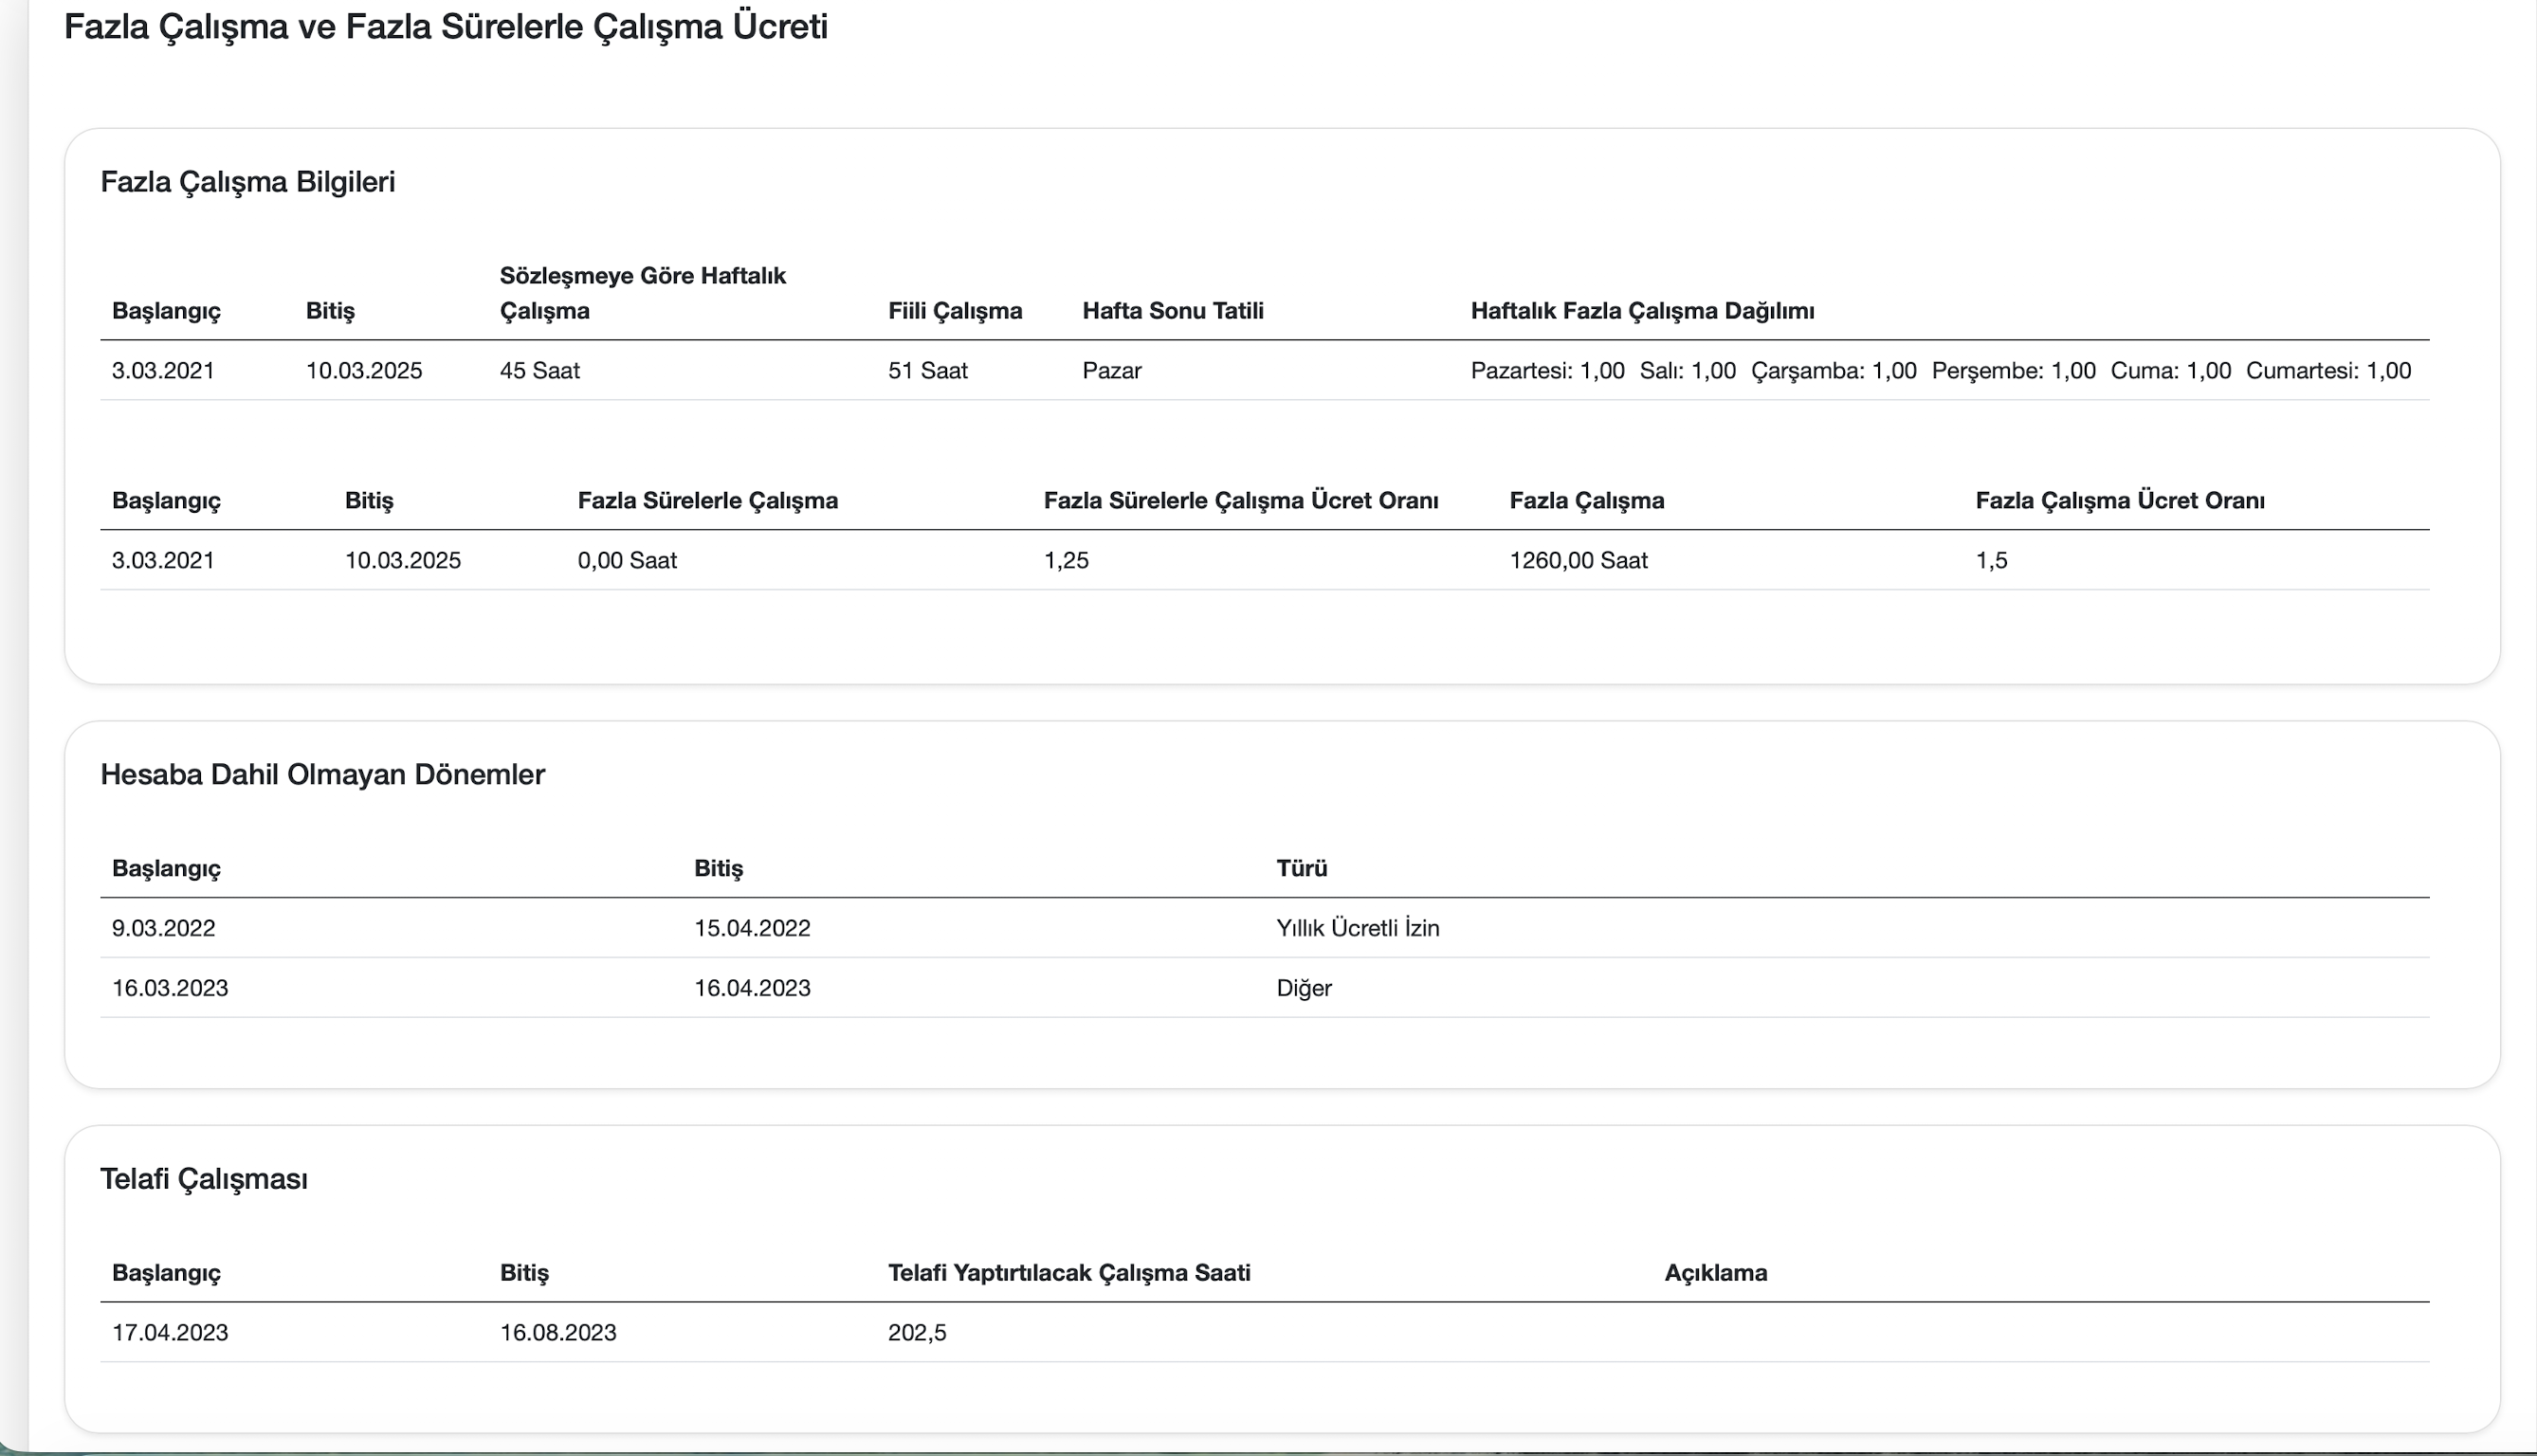
Task: Click the Fazla Sürelerle Çalışma Ücret Oranı header
Action: coord(1240,501)
